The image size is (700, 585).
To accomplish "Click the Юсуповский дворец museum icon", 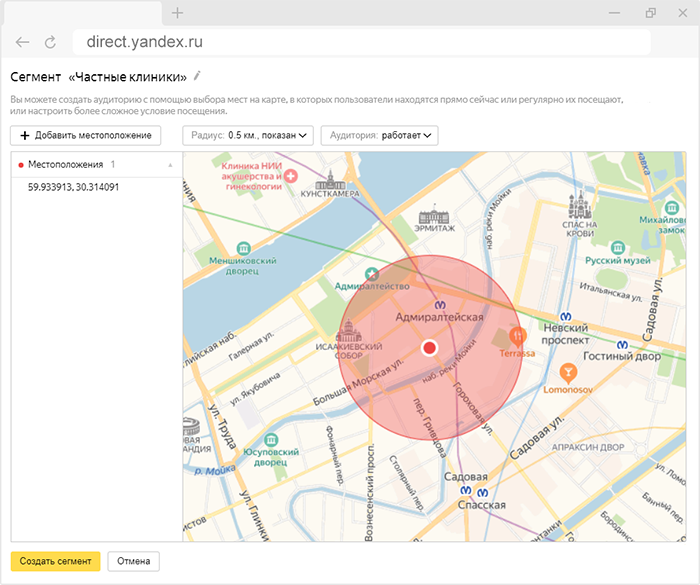I will coord(271,440).
